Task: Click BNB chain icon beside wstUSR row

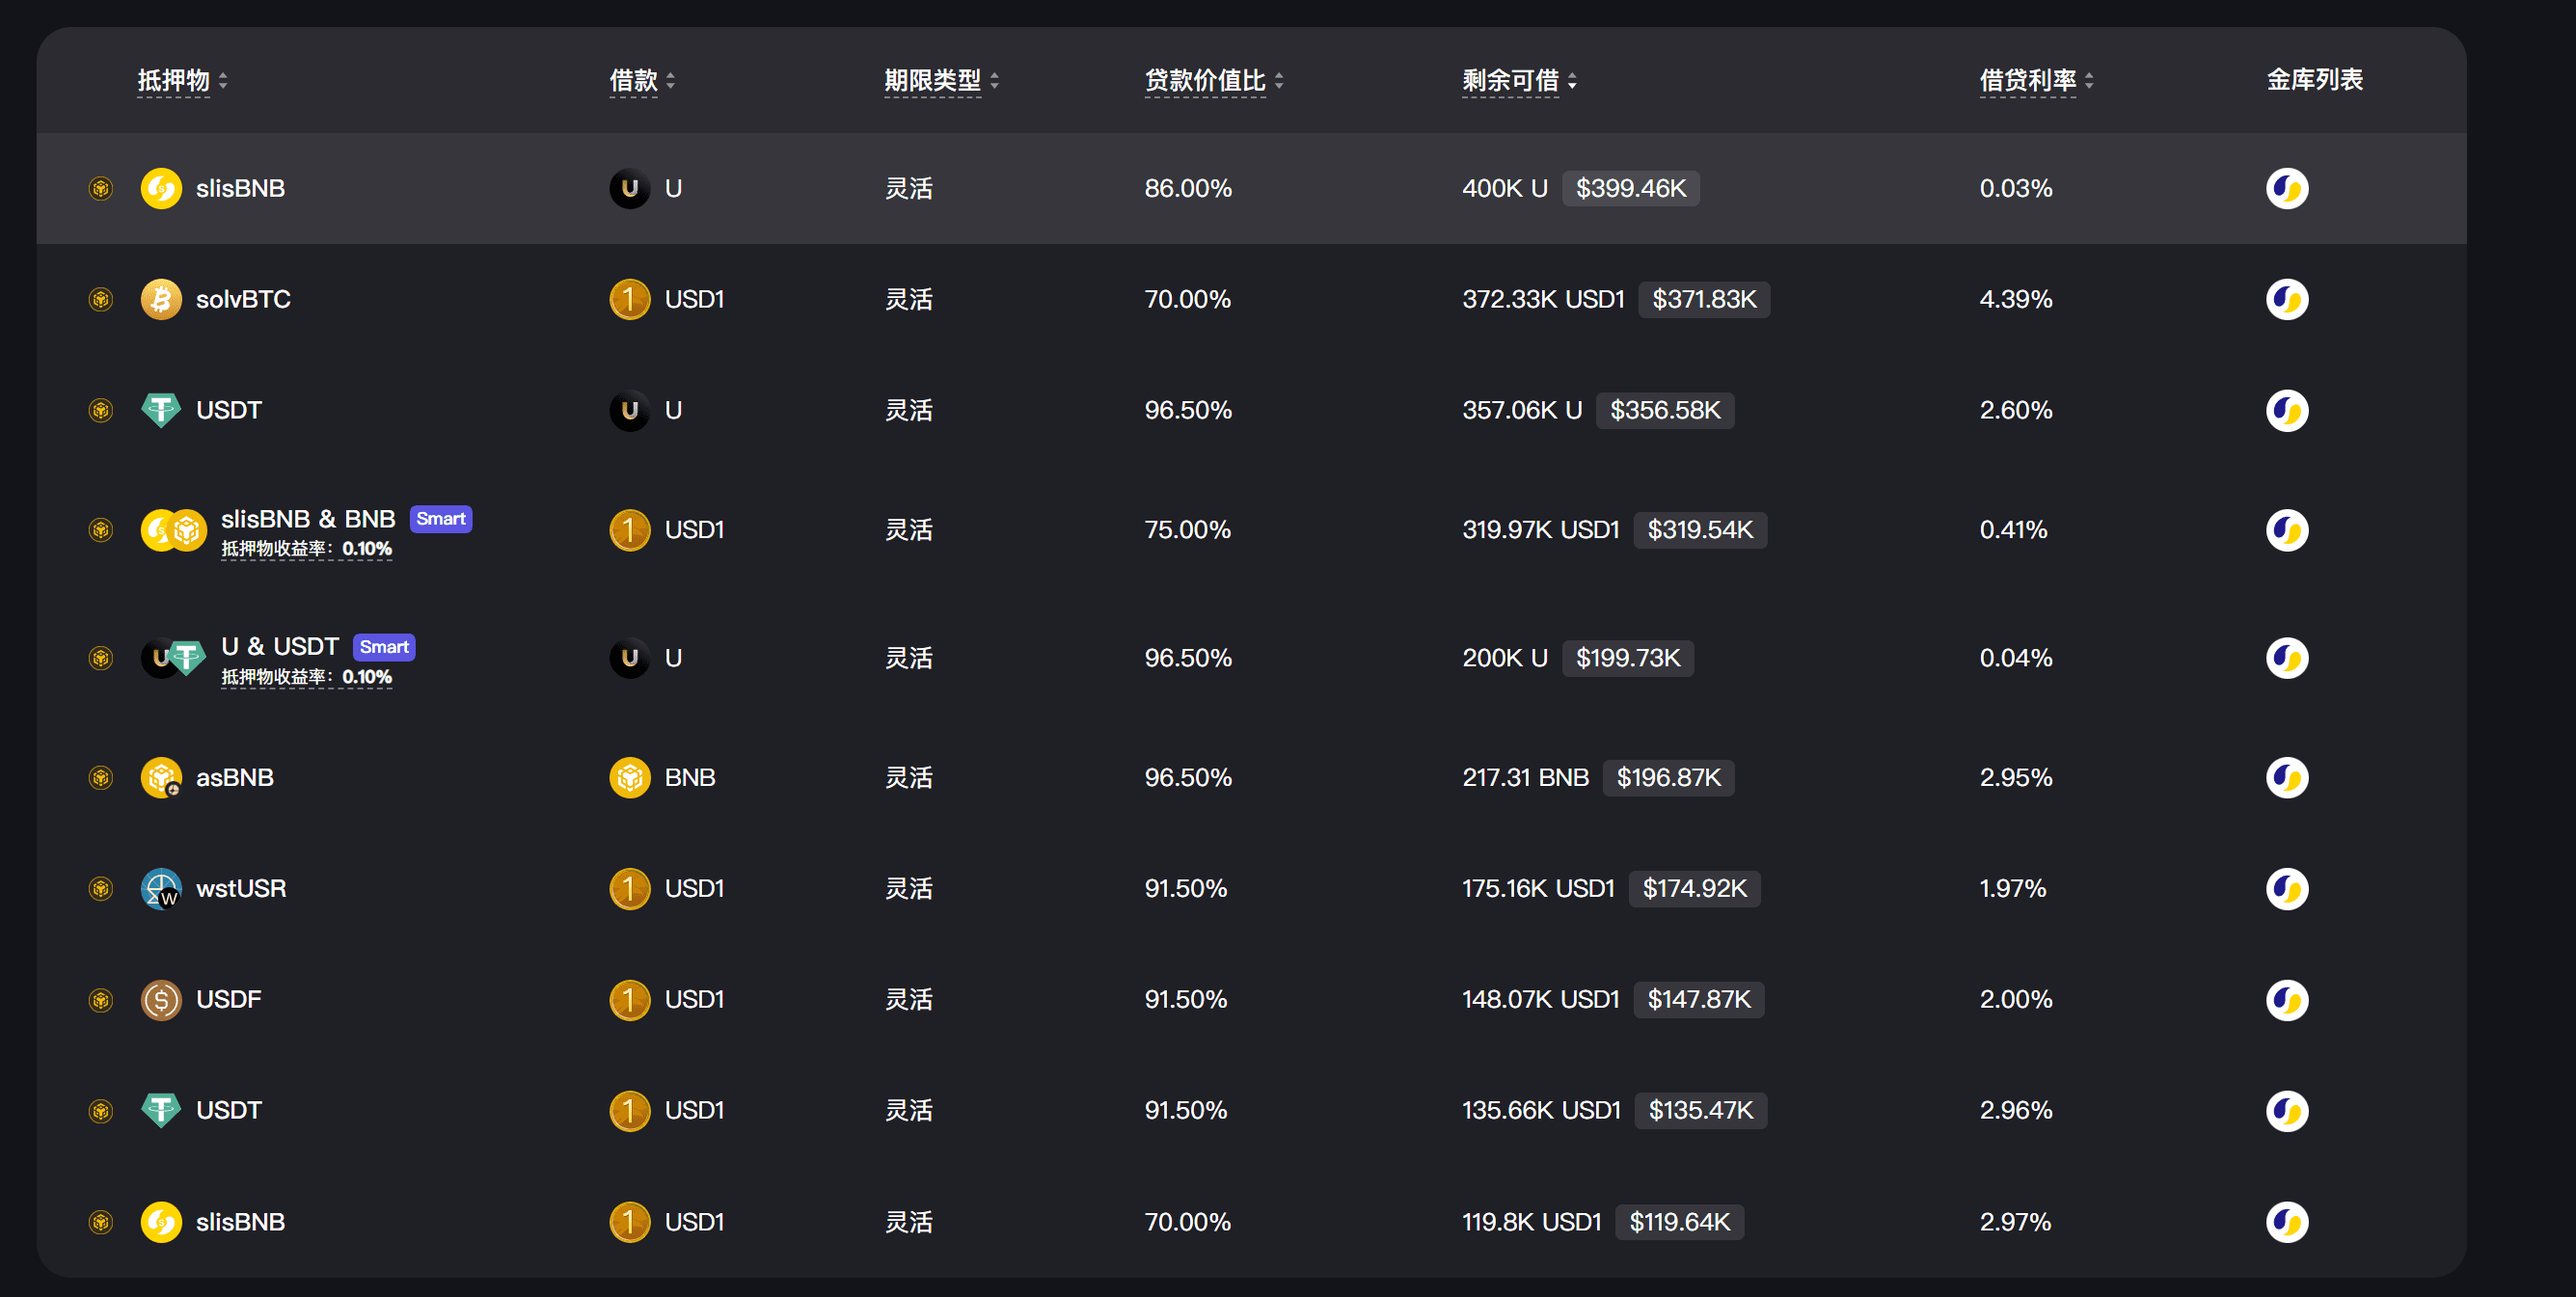Action: [x=100, y=888]
